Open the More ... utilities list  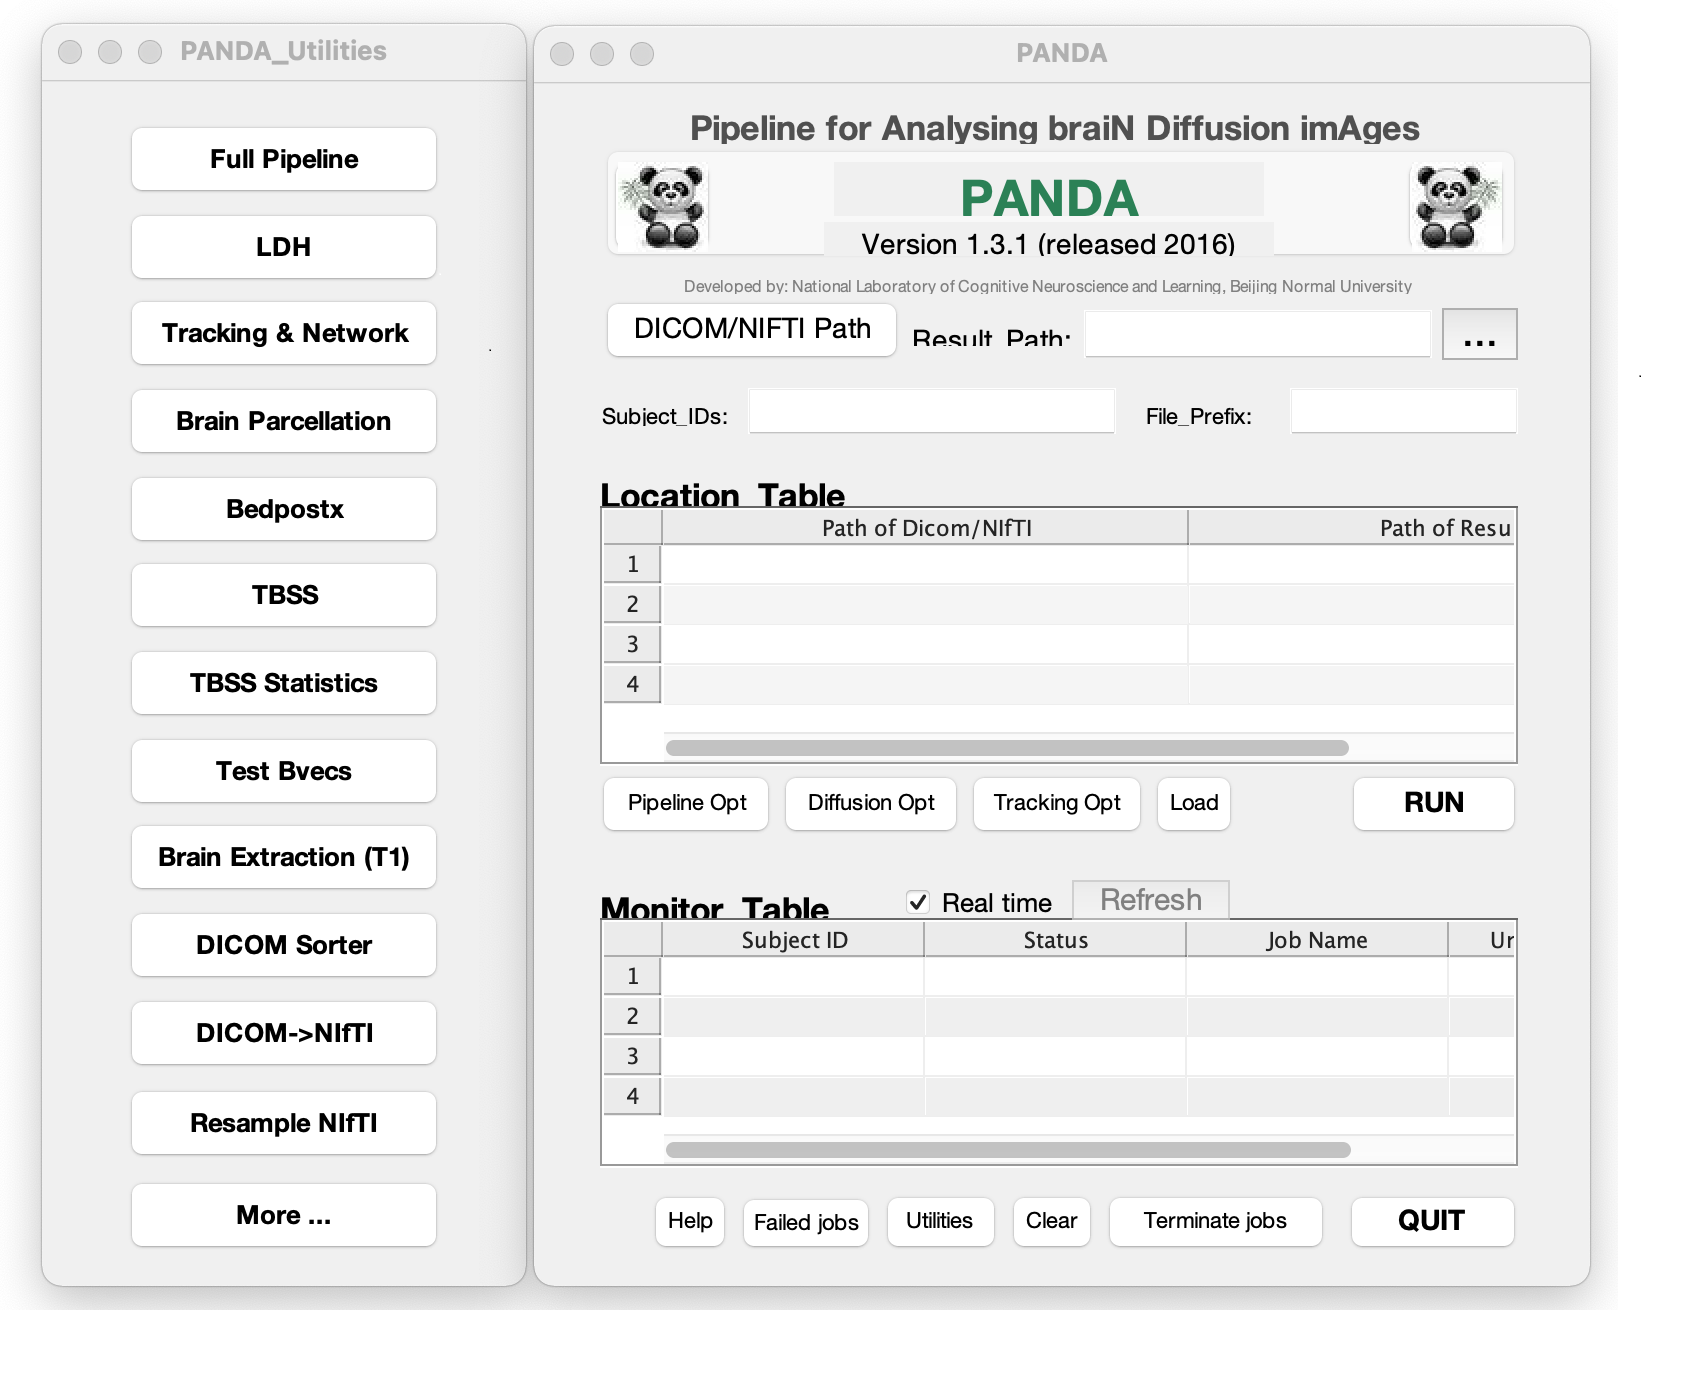(x=284, y=1215)
